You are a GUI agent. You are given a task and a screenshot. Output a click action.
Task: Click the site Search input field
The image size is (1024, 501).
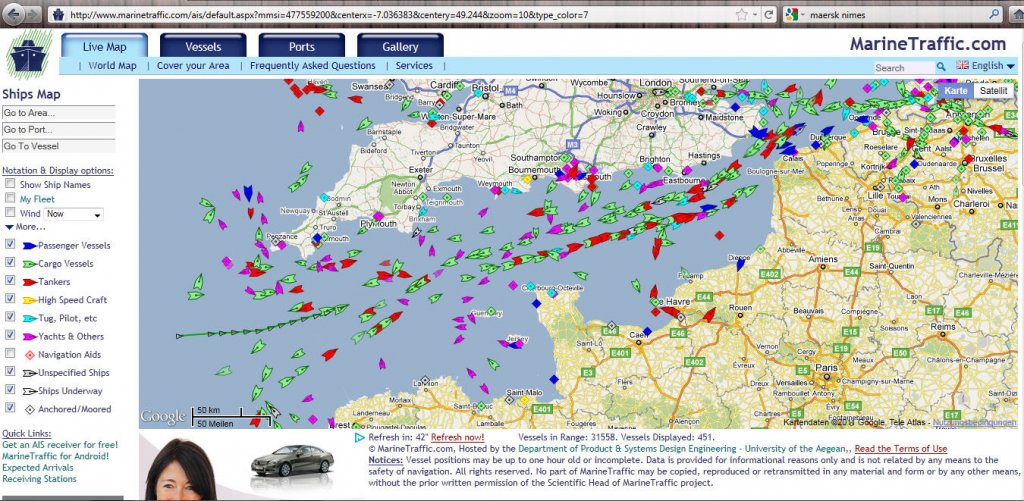tap(904, 67)
